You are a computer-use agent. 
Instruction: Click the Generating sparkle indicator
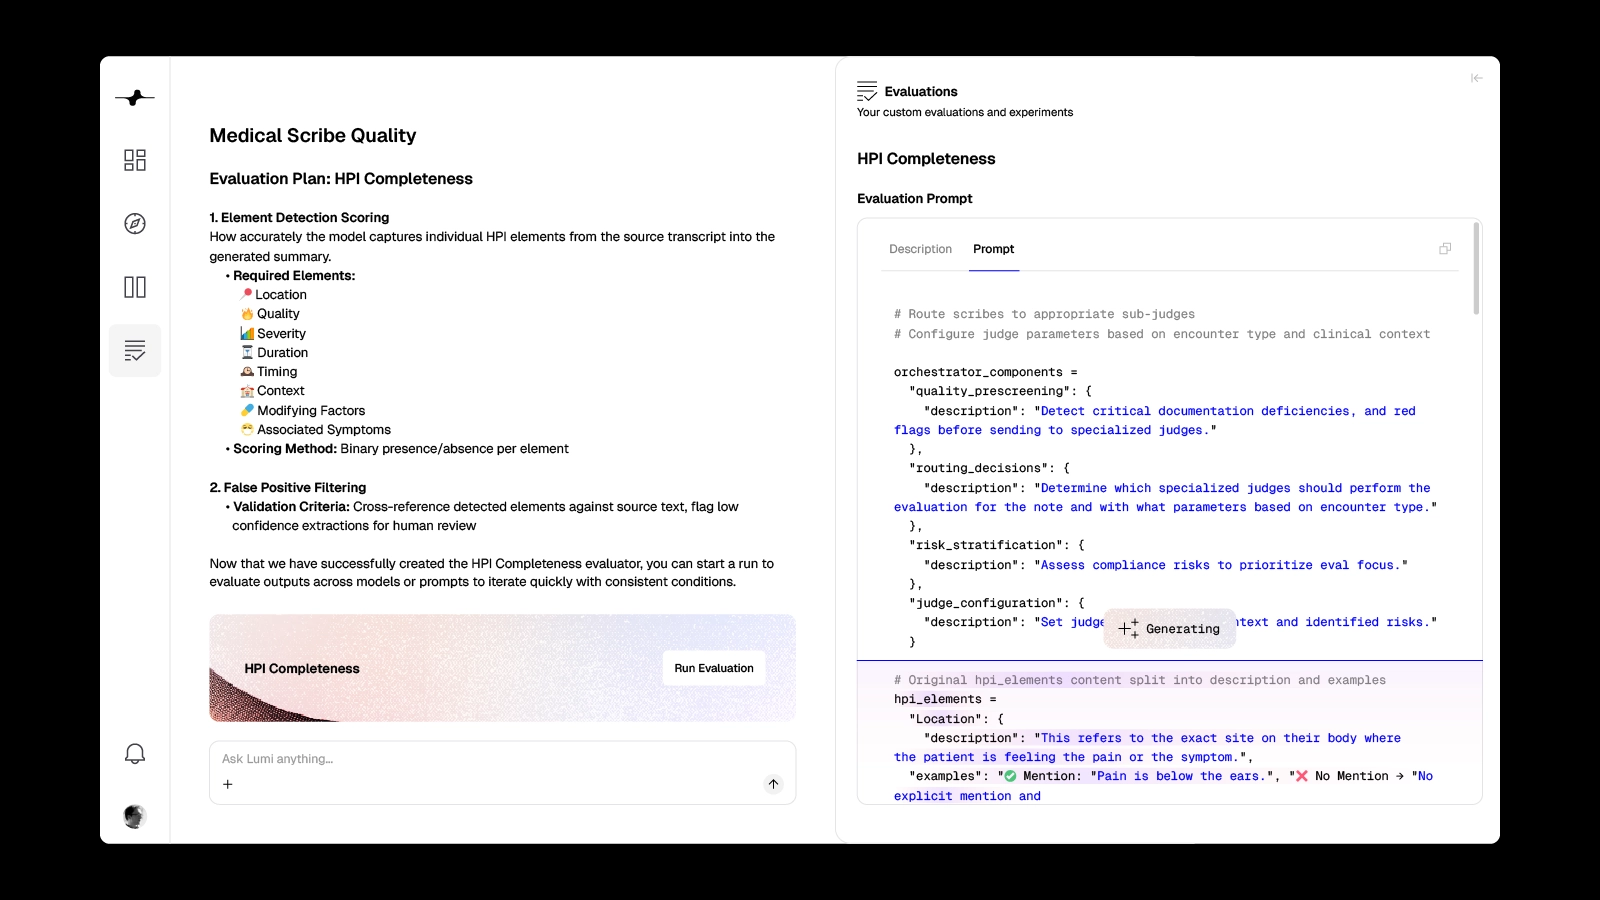click(x=1170, y=629)
